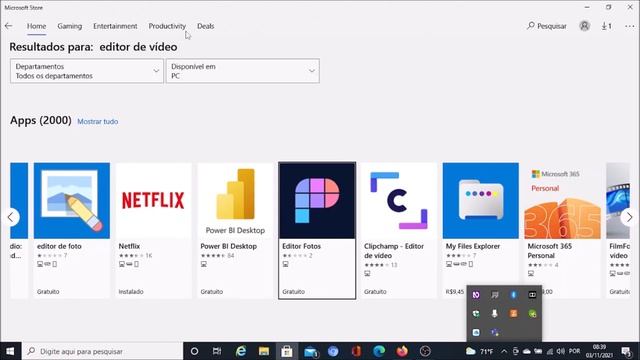640x360 pixels.
Task: Click the My Files Explorer price R$9,45
Action: [x=455, y=291]
